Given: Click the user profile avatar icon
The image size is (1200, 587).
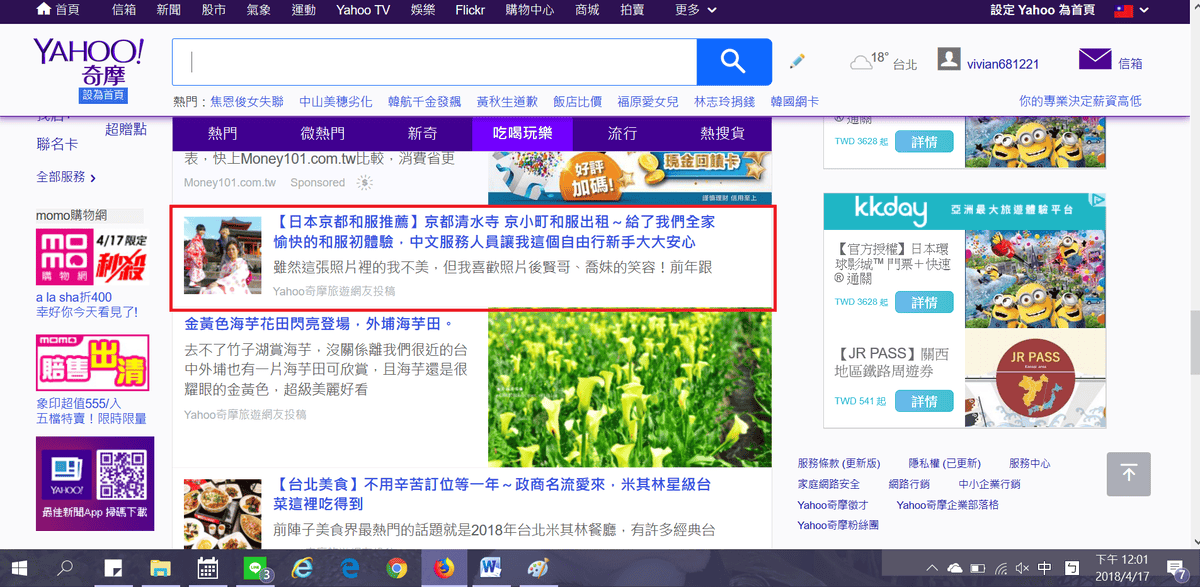Looking at the screenshot, I should click(x=949, y=60).
